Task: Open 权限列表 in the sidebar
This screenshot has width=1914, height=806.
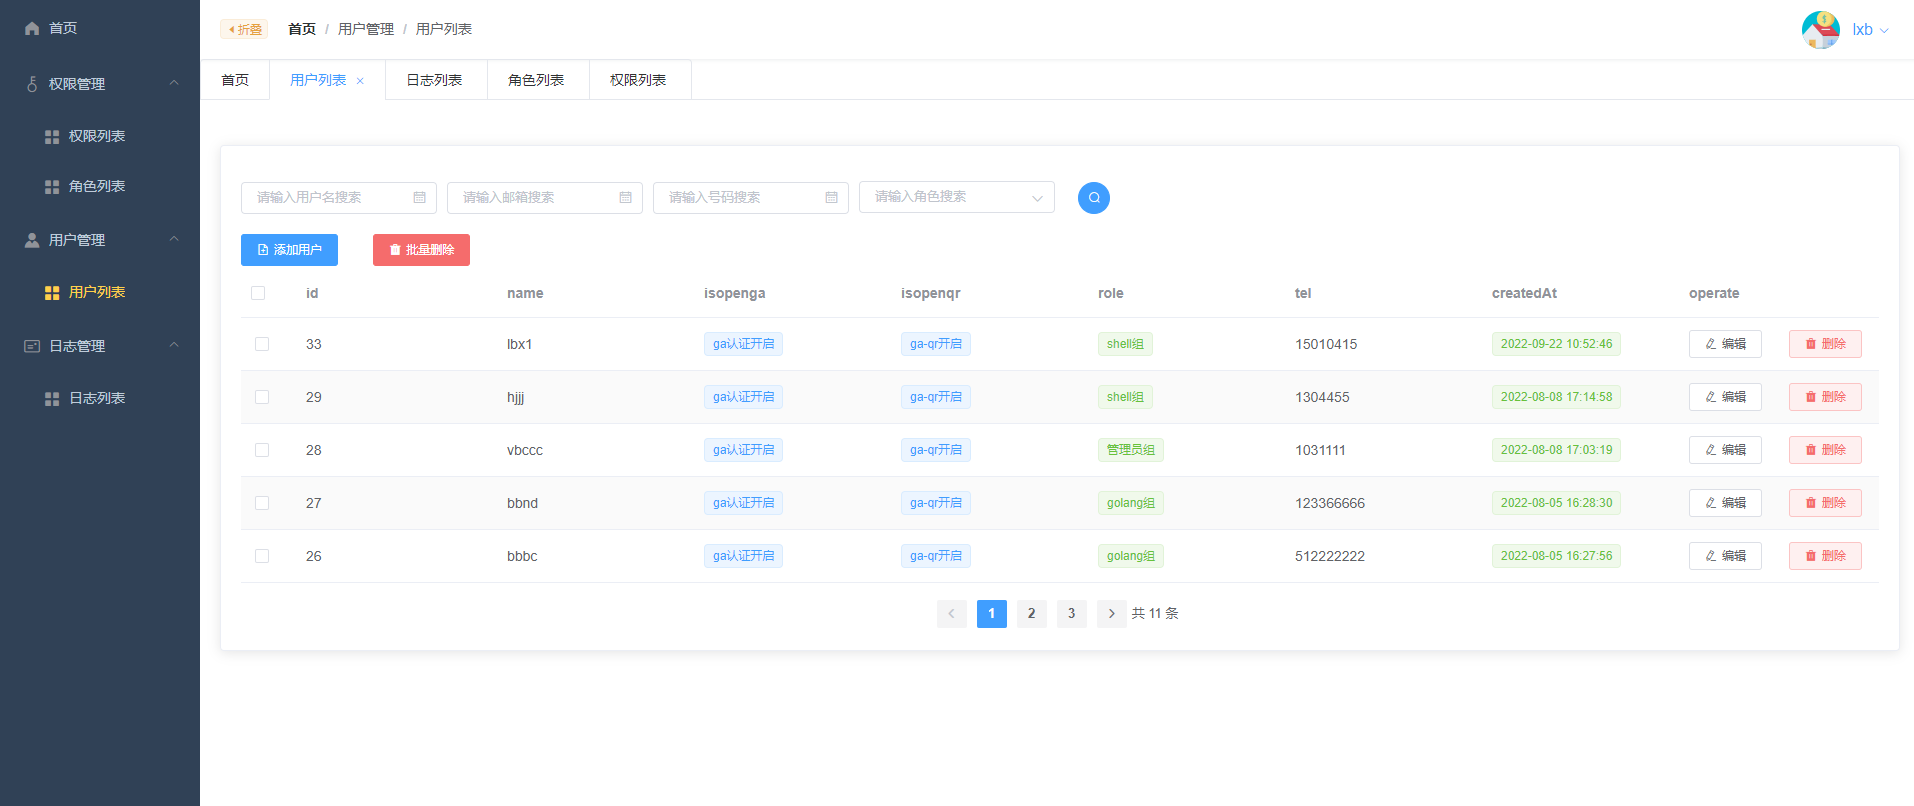Action: click(x=100, y=136)
